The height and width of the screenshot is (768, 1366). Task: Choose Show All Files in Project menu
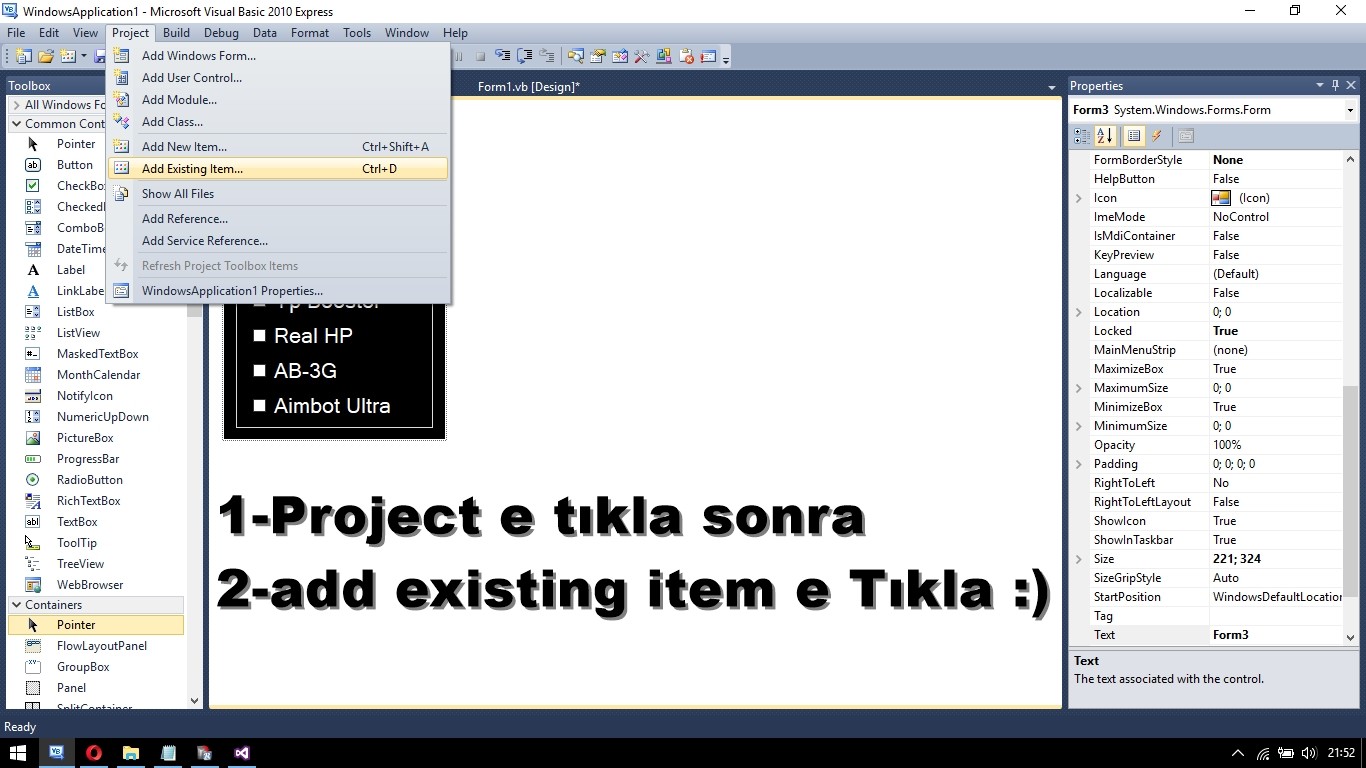tap(279, 194)
